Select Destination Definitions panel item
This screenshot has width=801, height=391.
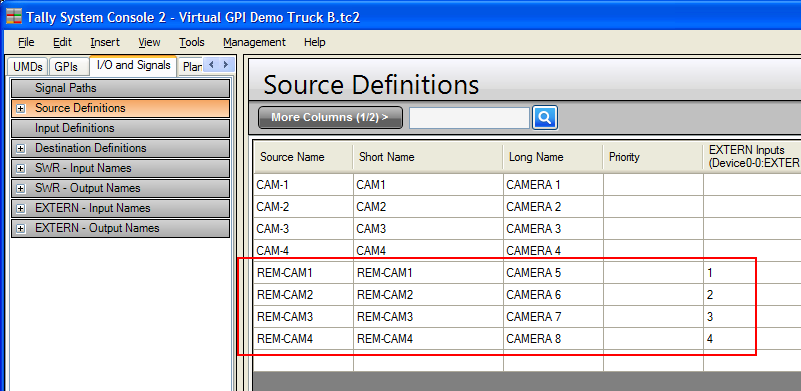[121, 148]
